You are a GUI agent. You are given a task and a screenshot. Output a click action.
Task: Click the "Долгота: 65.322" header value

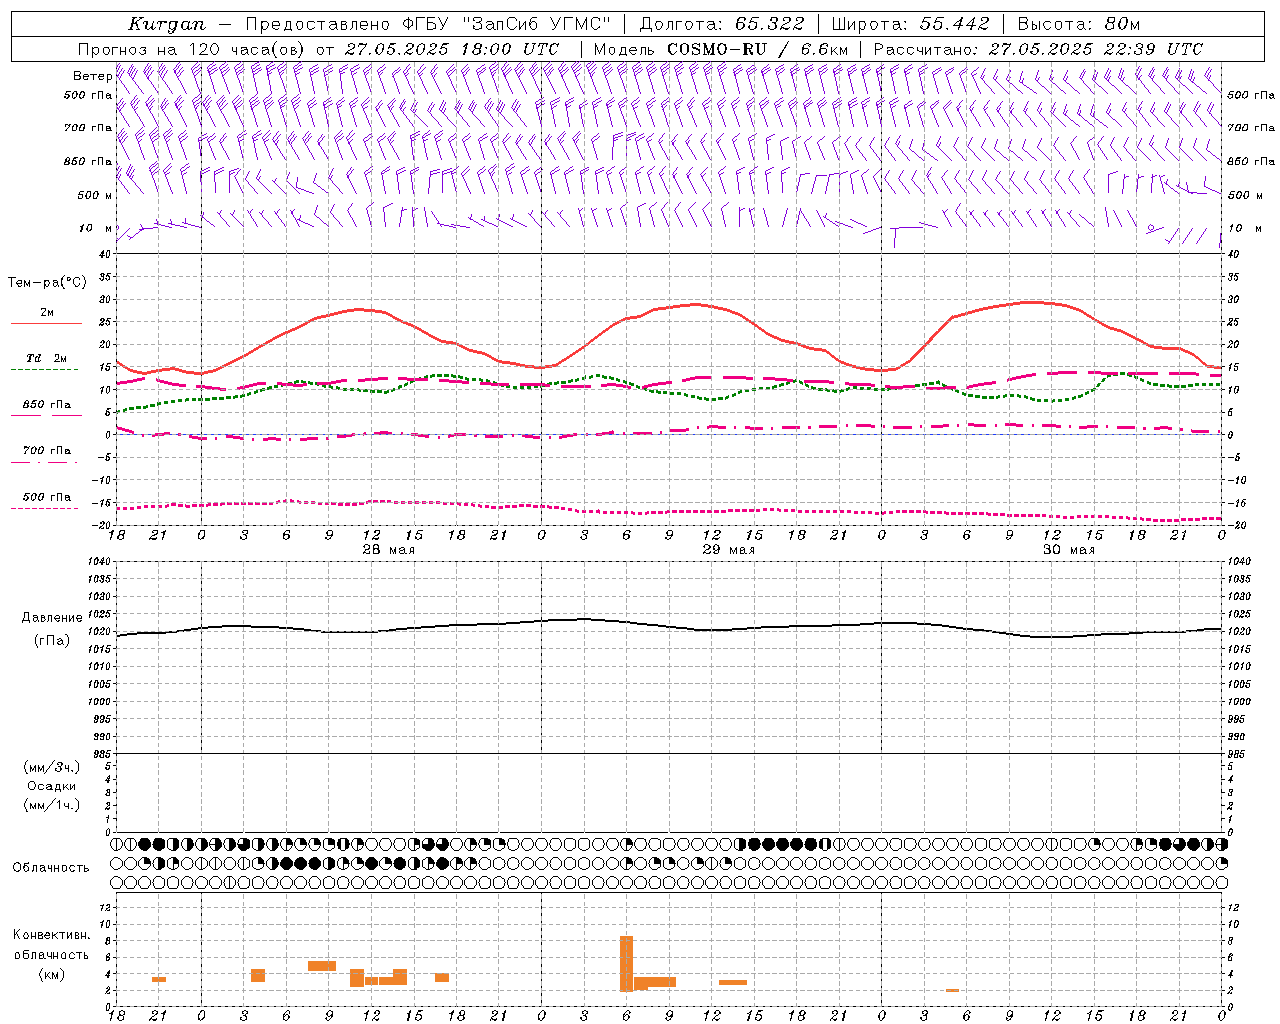[722, 24]
